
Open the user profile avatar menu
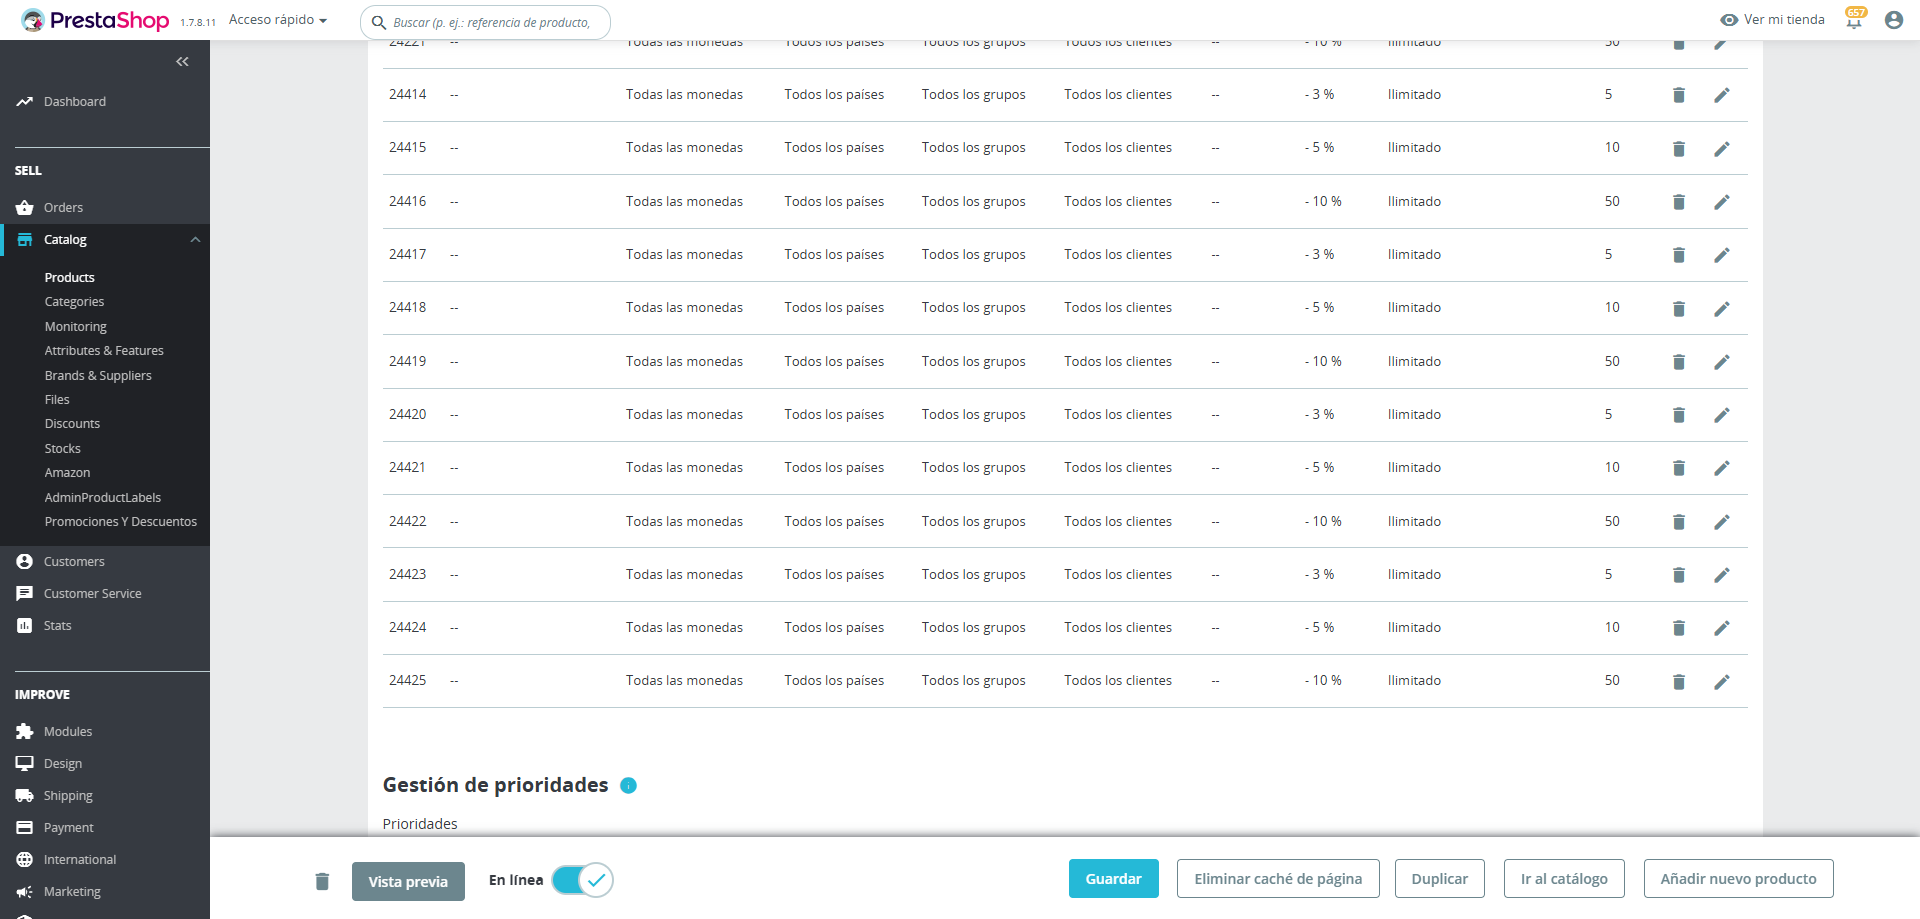[1894, 20]
